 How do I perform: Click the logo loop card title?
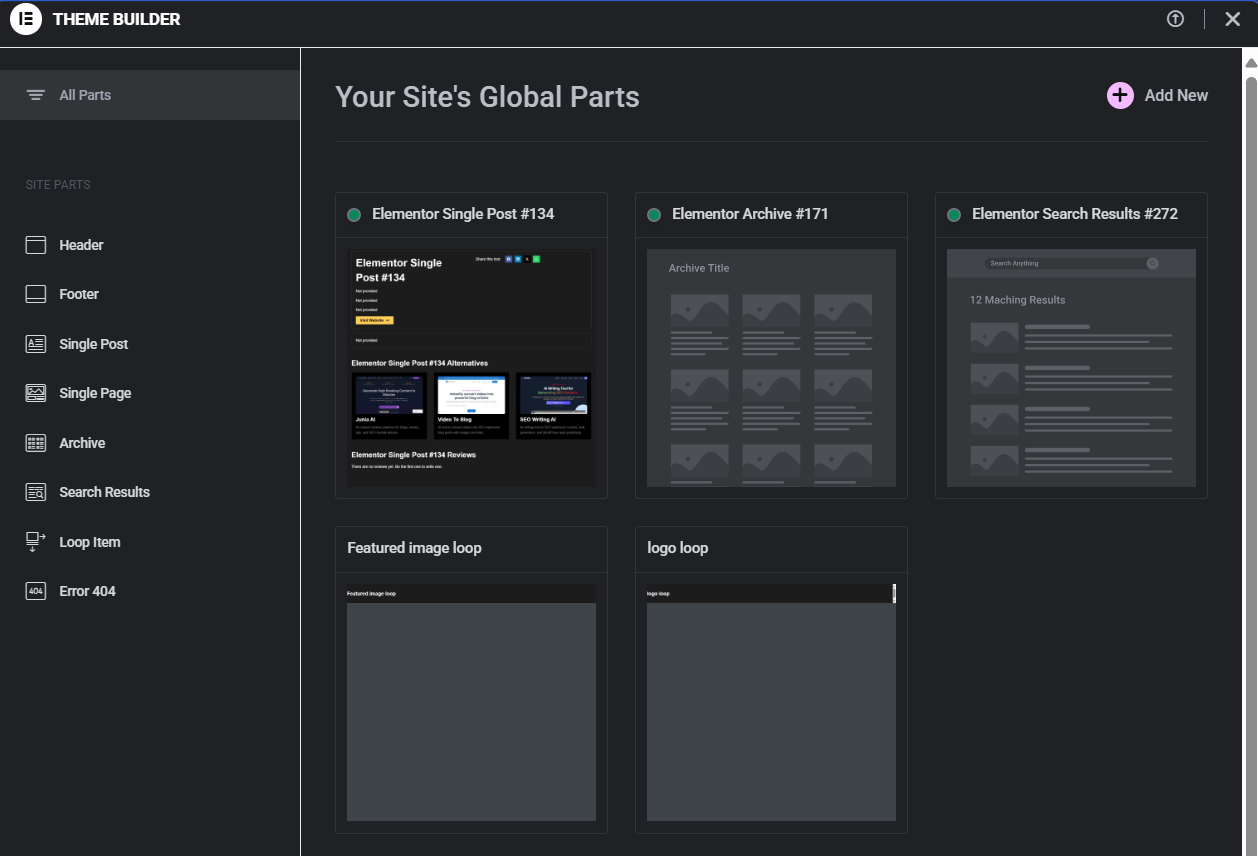[678, 548]
